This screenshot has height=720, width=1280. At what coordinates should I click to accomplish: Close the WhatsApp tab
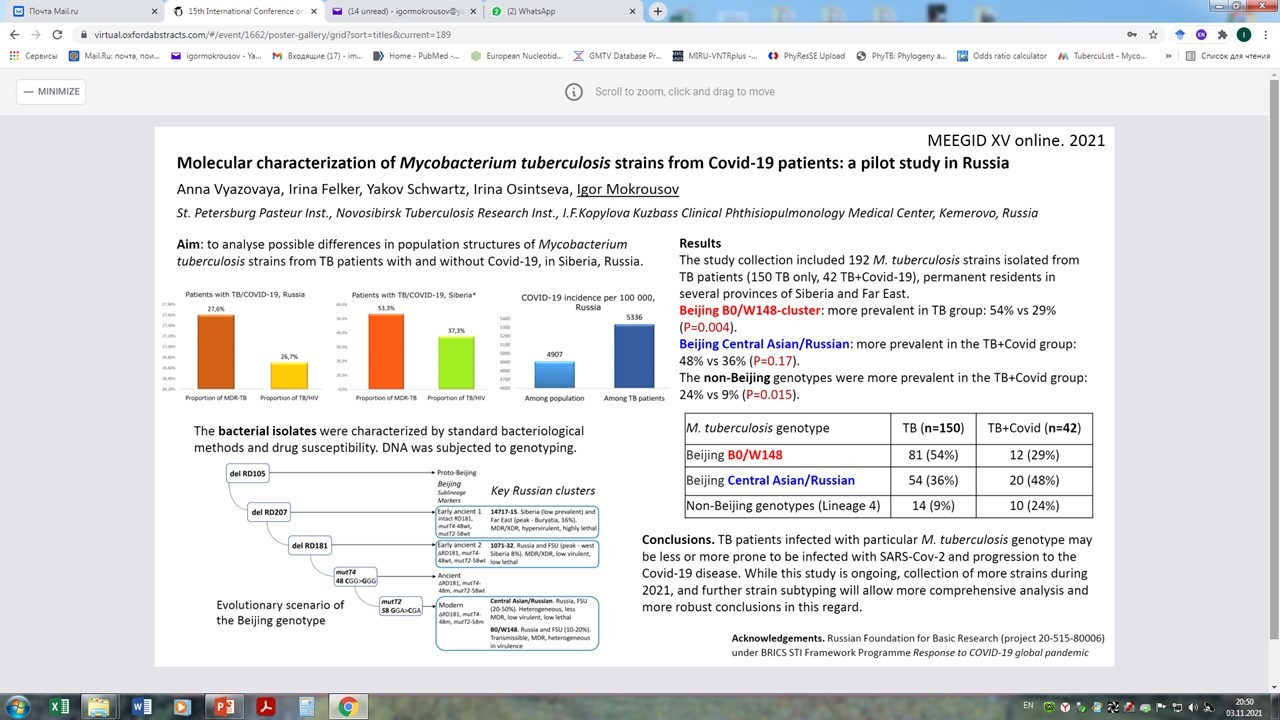632,12
